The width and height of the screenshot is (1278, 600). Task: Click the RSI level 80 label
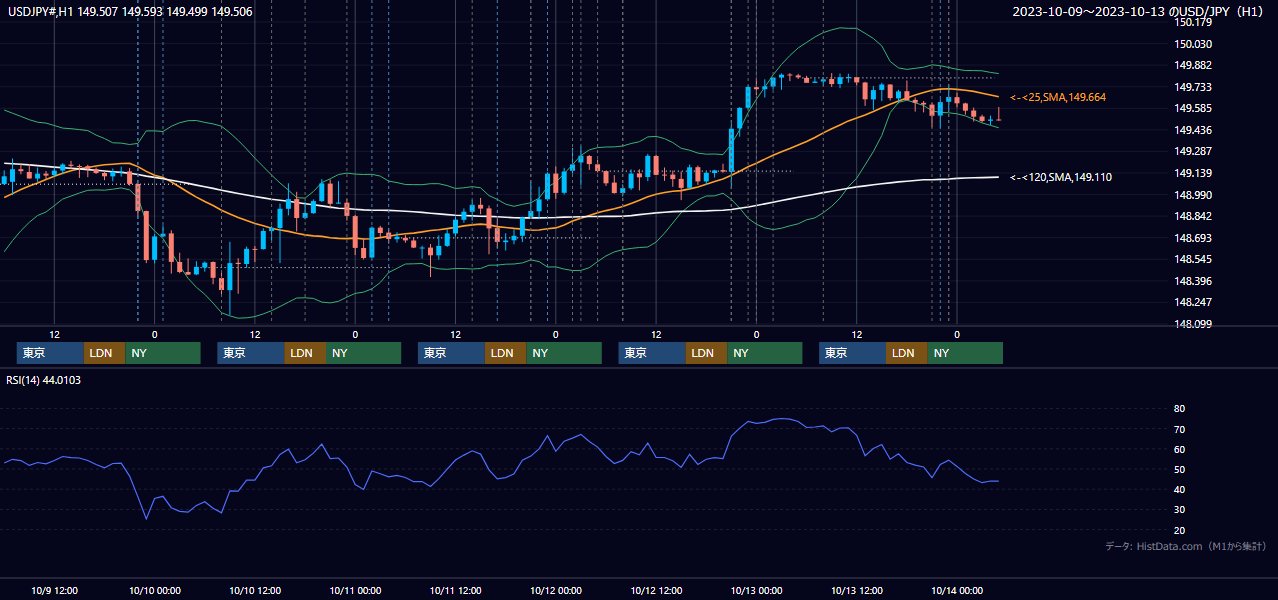click(x=1179, y=409)
